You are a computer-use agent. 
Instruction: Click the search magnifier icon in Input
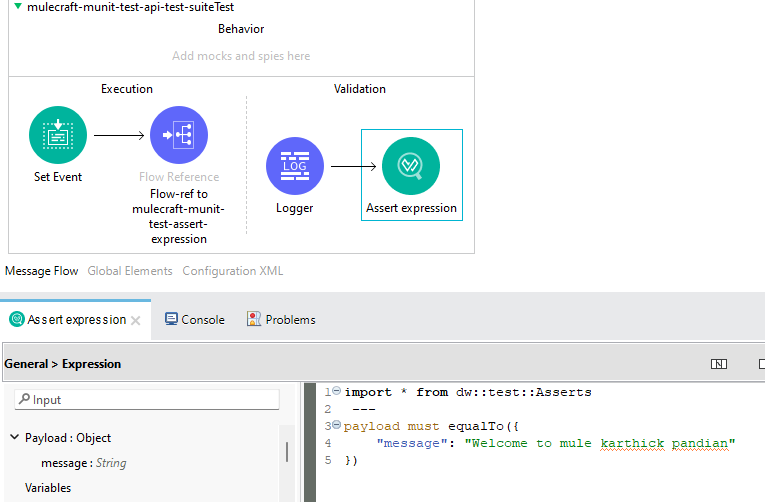point(25,400)
